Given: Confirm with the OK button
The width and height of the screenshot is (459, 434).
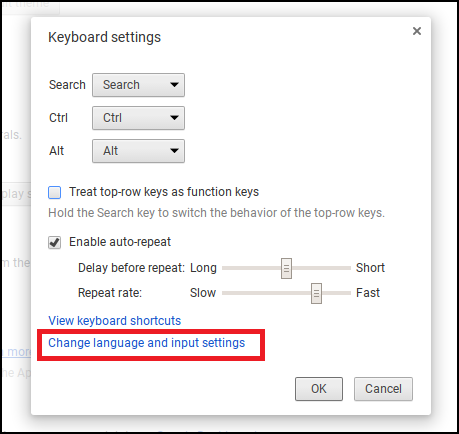Looking at the screenshot, I should coord(319,389).
